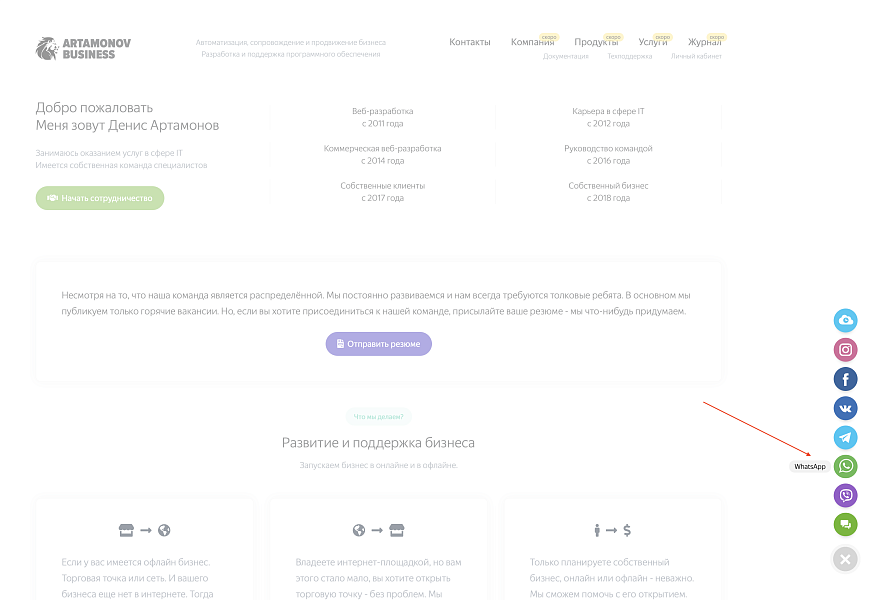Open the 'Продукты' navigation tab
Viewport: 889px width, 600px height.
click(595, 42)
